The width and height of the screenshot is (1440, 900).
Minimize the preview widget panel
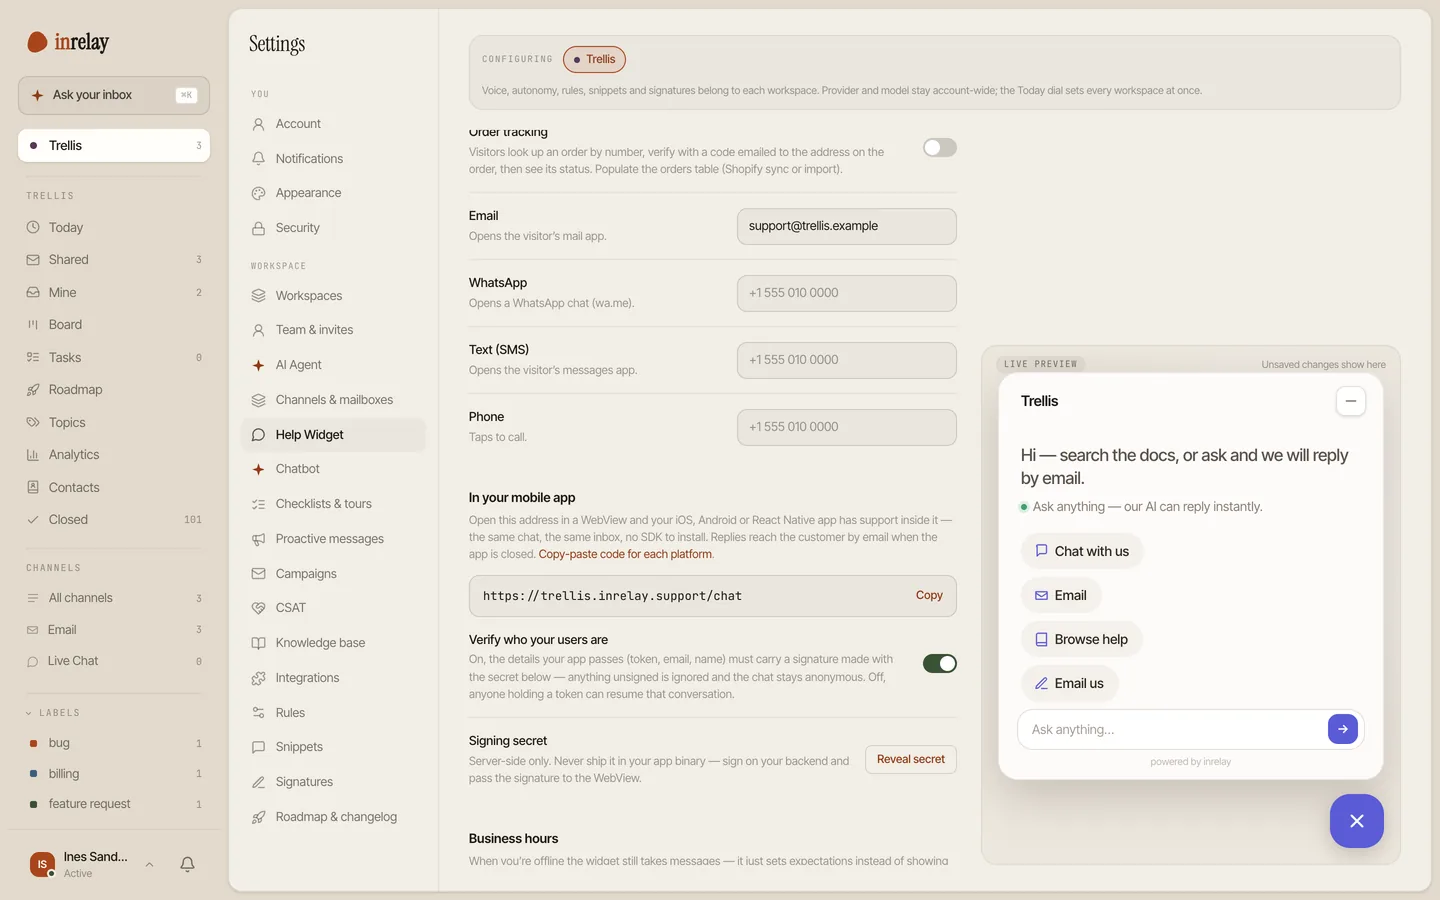click(1350, 401)
